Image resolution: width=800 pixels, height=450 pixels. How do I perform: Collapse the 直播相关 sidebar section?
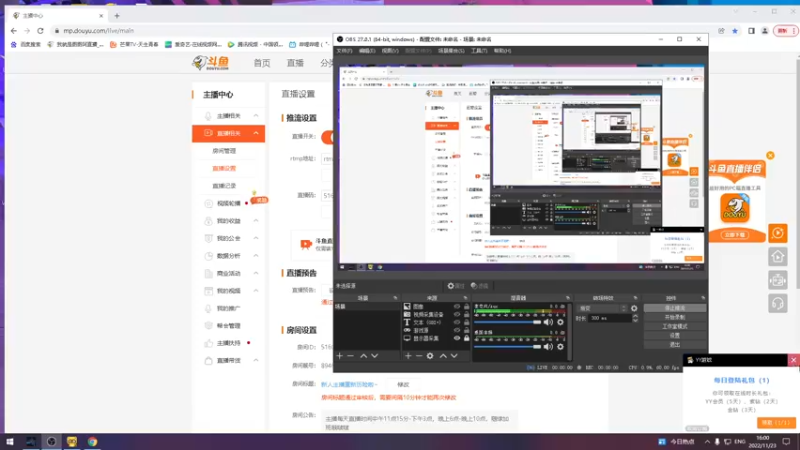tap(256, 133)
